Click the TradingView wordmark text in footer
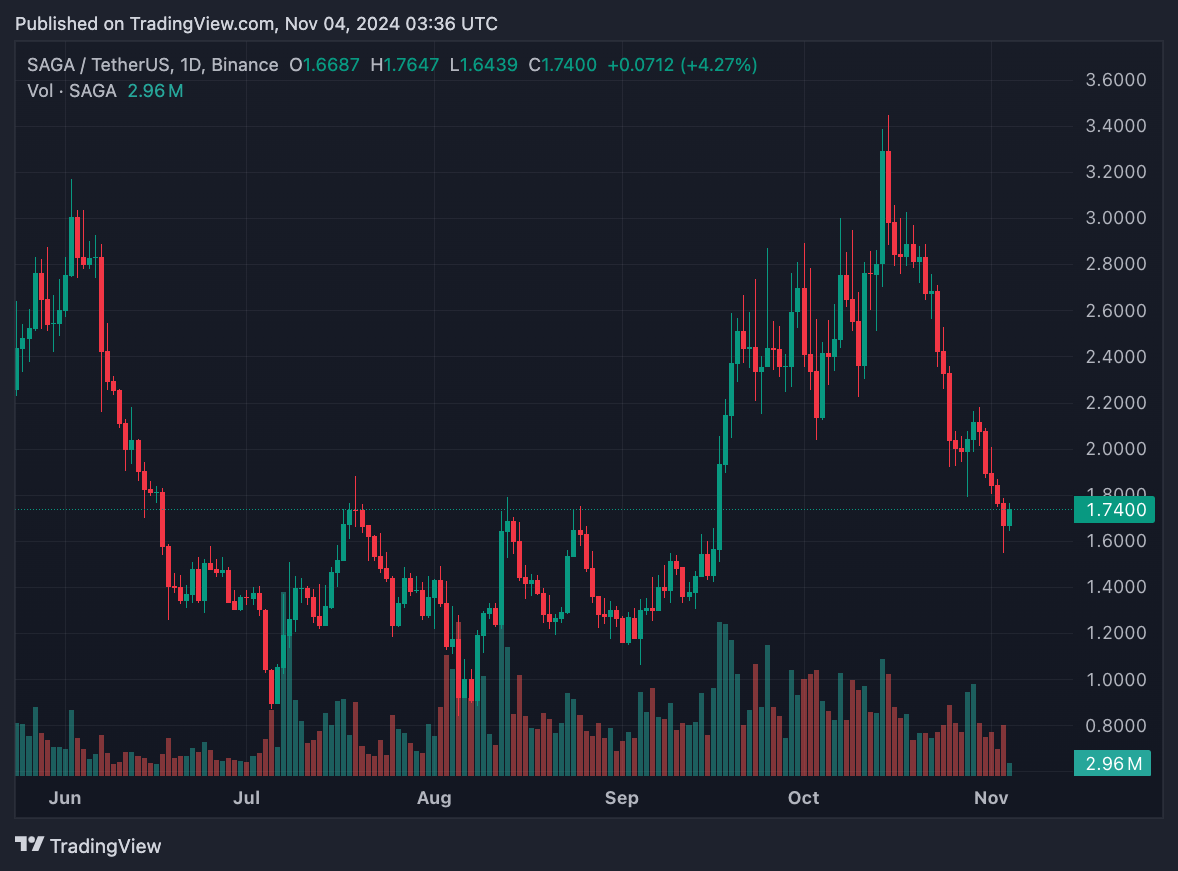The width and height of the screenshot is (1178, 871). [105, 846]
